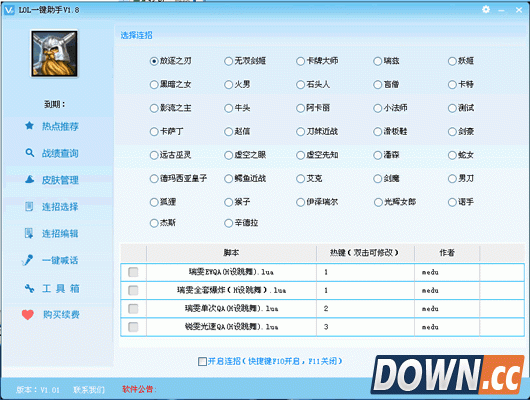Click the wrench icon for 工具箱
This screenshot has width=530, height=400.
coord(29,288)
